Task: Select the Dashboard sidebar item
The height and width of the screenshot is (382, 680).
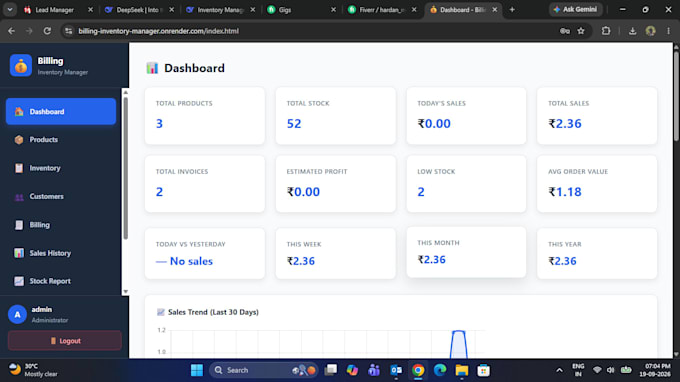Action: coord(61,111)
